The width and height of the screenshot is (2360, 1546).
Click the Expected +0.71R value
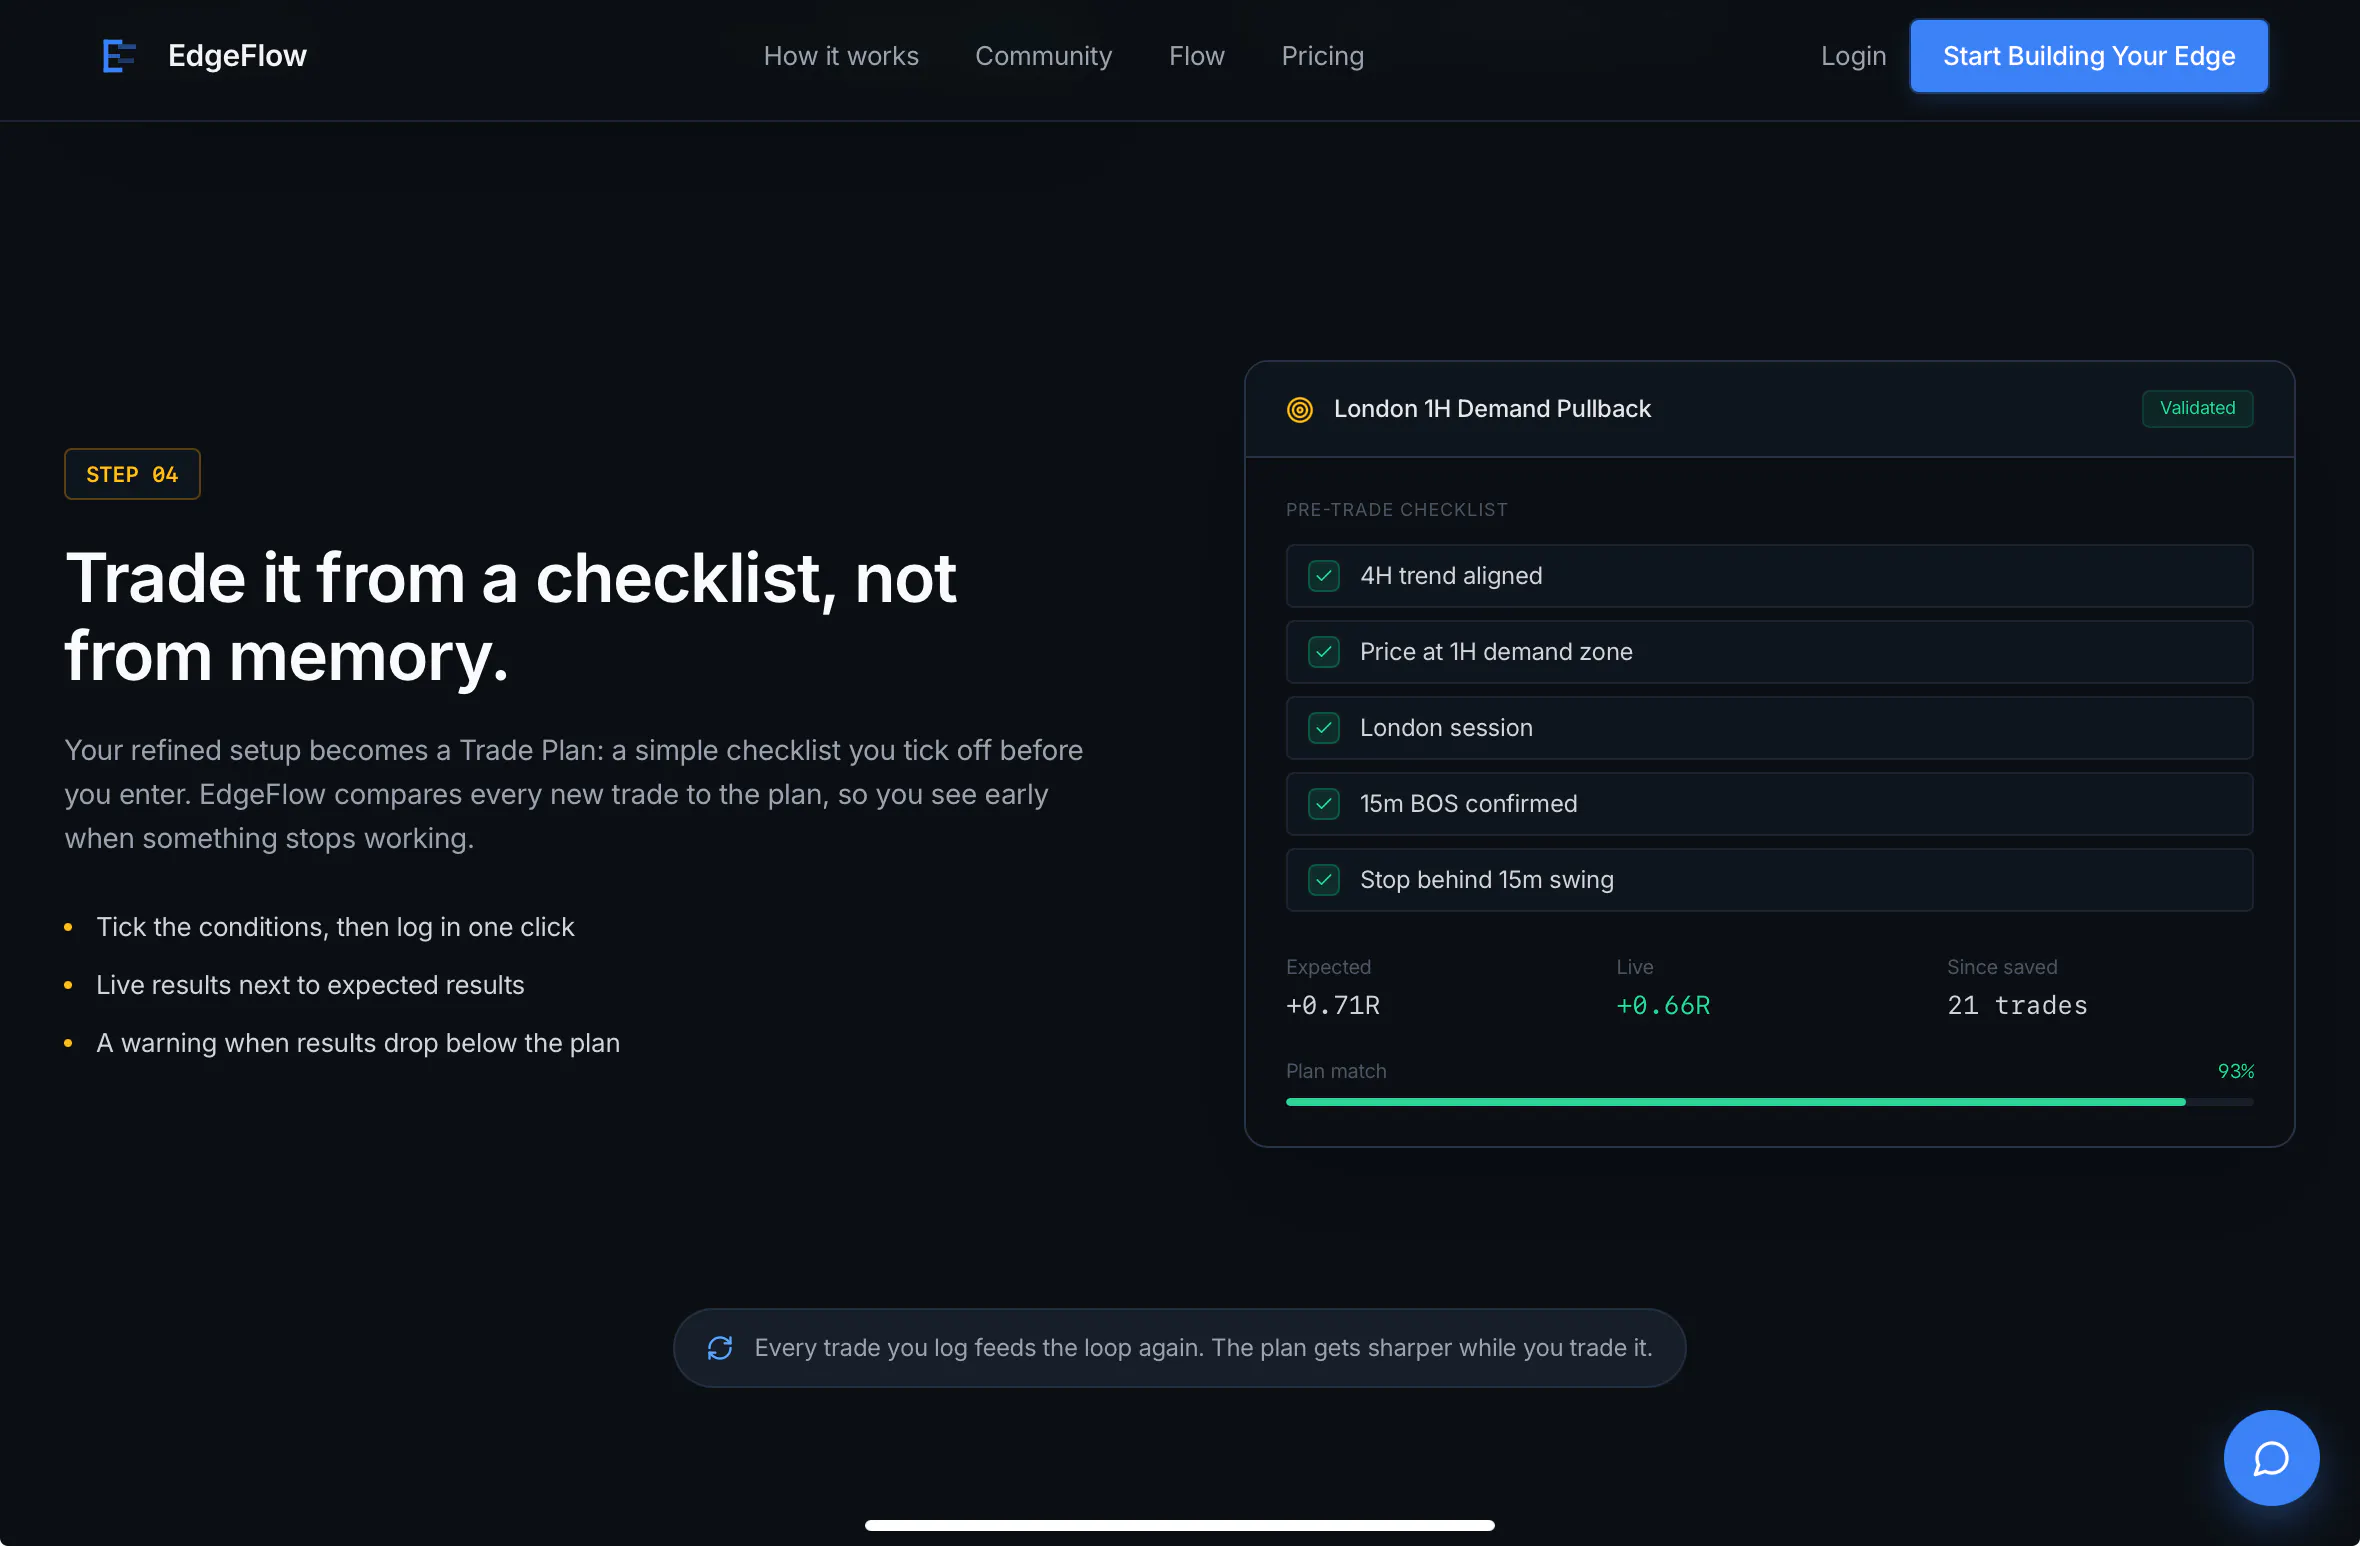click(1333, 1005)
